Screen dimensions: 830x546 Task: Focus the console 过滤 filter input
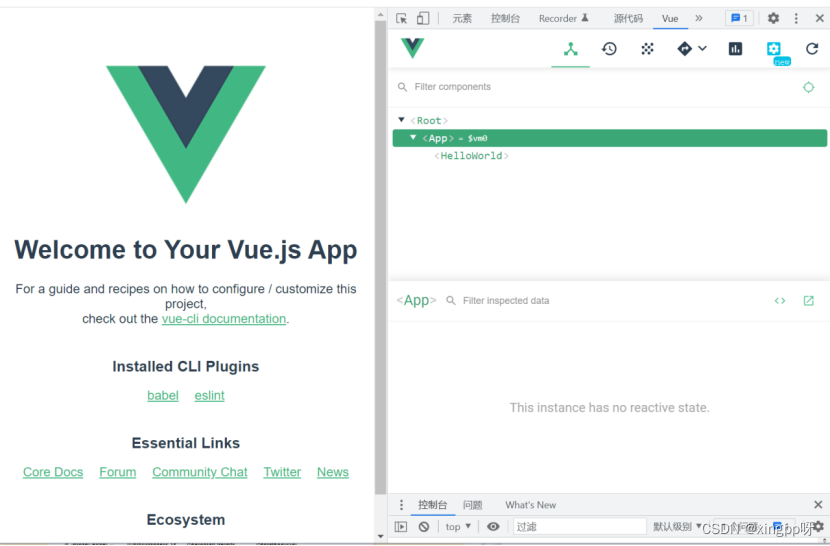click(x=580, y=526)
